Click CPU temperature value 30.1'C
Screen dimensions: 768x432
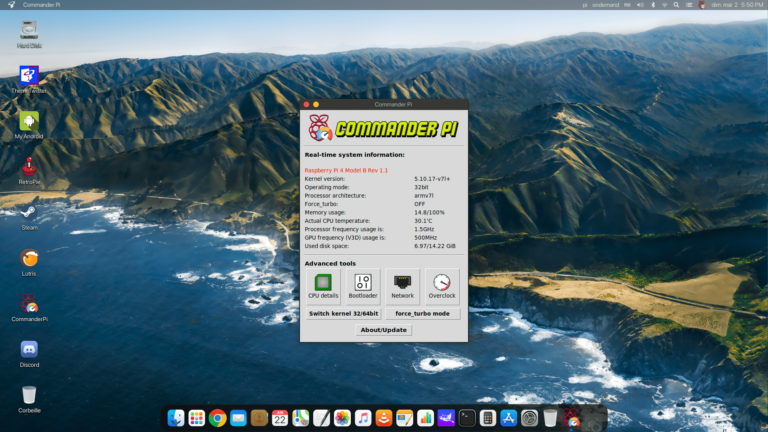tap(423, 221)
